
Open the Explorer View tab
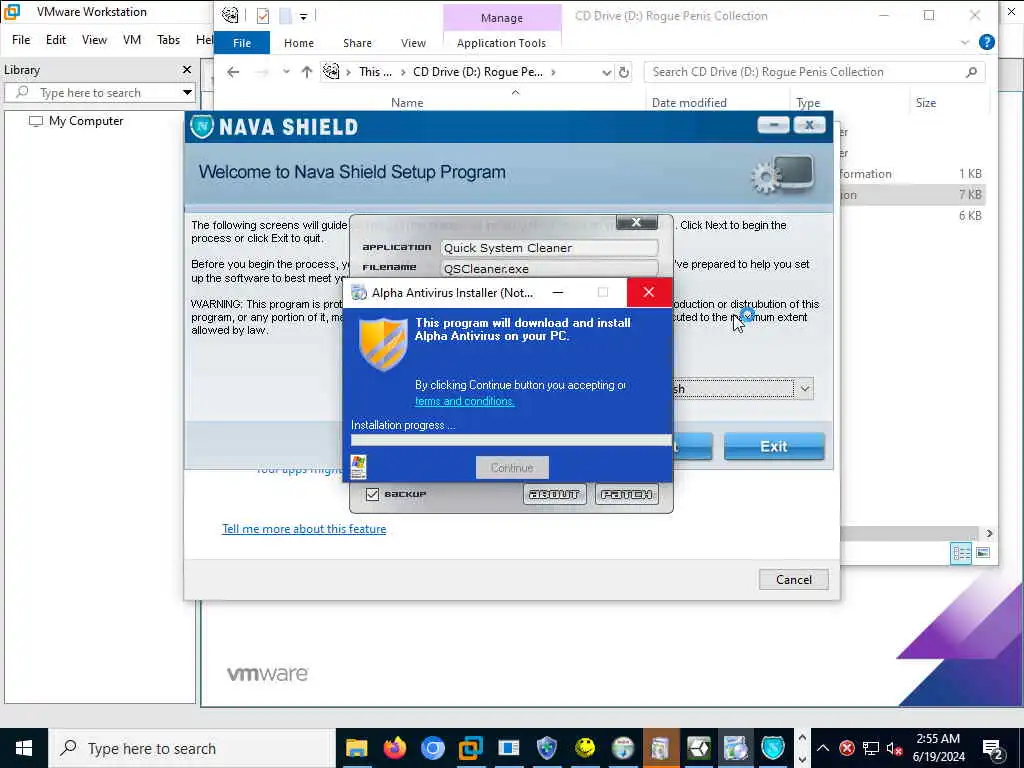[413, 42]
